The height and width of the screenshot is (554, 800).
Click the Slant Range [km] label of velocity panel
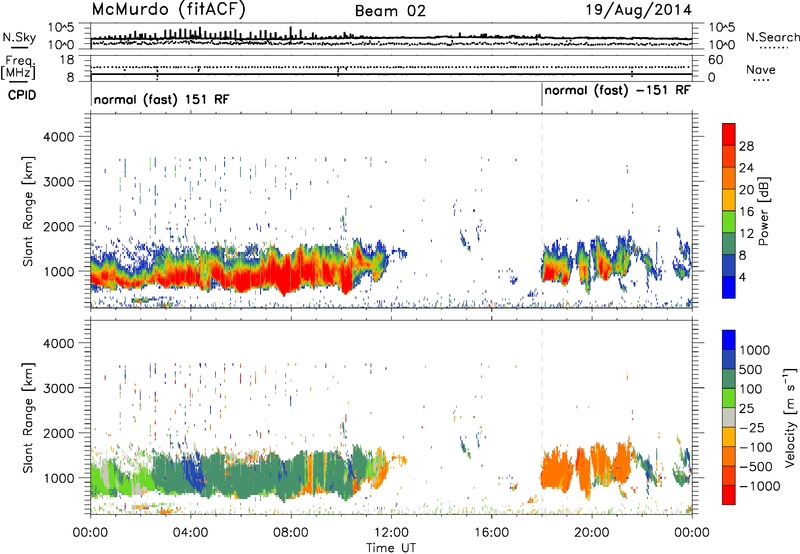click(x=28, y=417)
